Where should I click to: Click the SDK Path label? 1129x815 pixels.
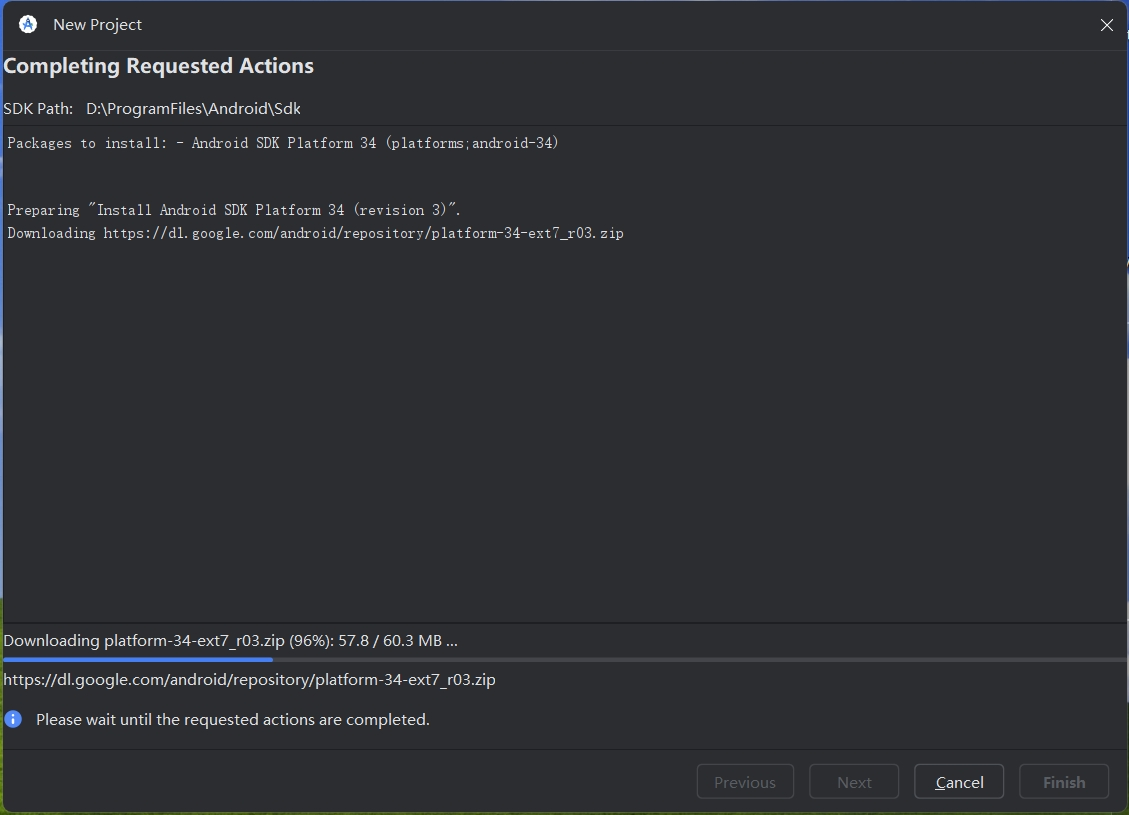[x=38, y=109]
